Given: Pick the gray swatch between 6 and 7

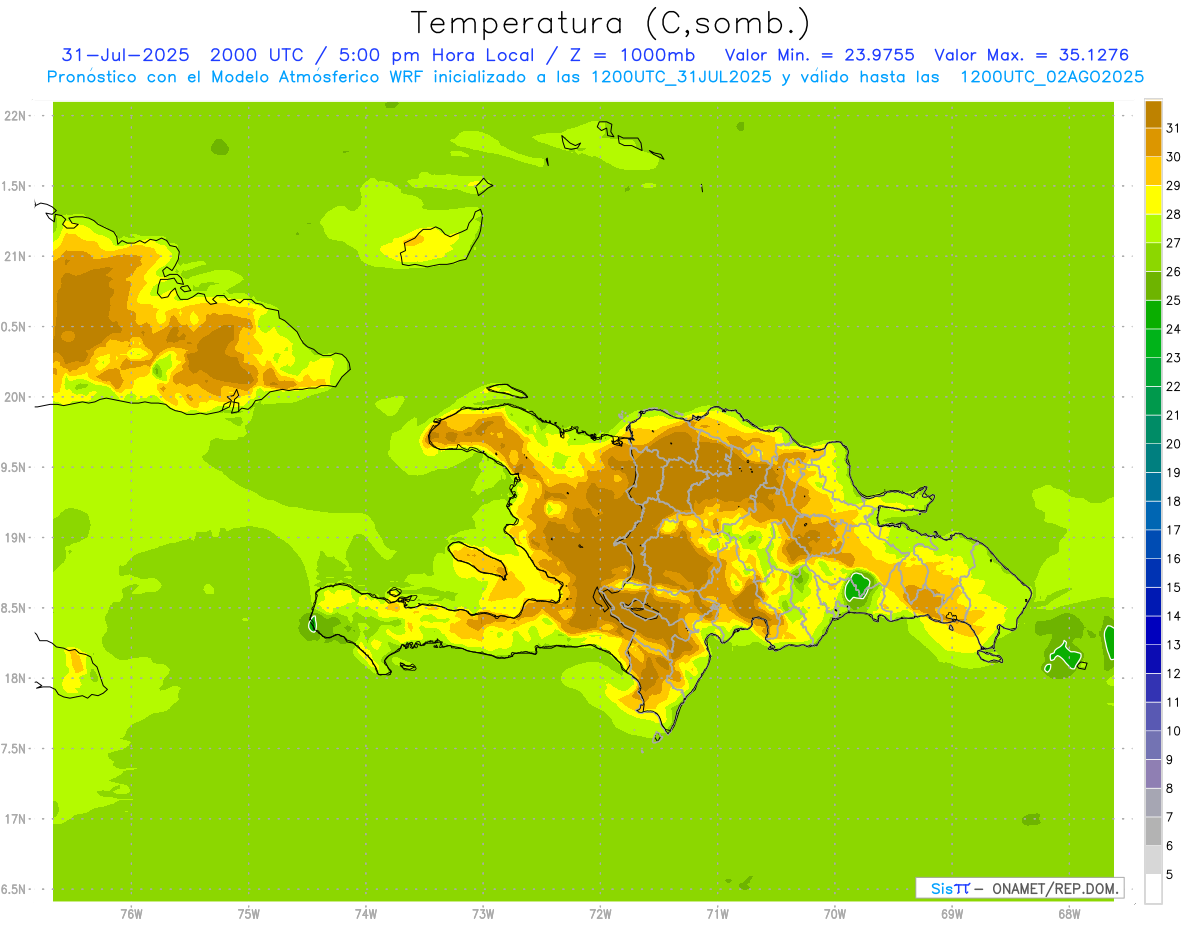Looking at the screenshot, I should [1153, 832].
